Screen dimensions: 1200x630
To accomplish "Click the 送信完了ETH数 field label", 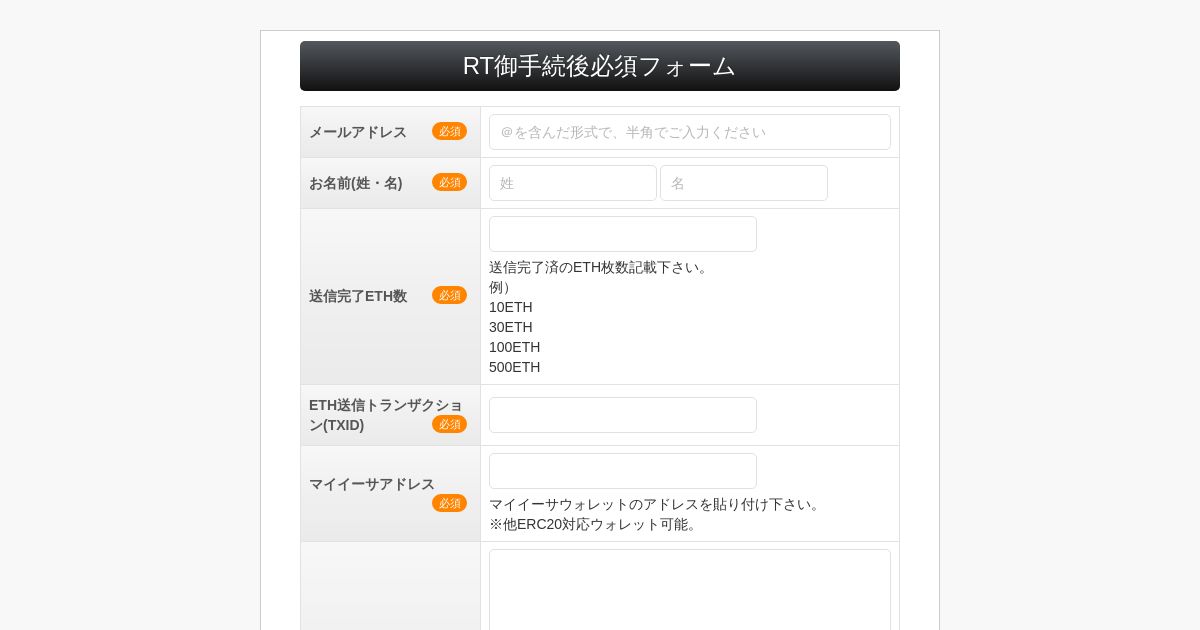I will coord(358,296).
